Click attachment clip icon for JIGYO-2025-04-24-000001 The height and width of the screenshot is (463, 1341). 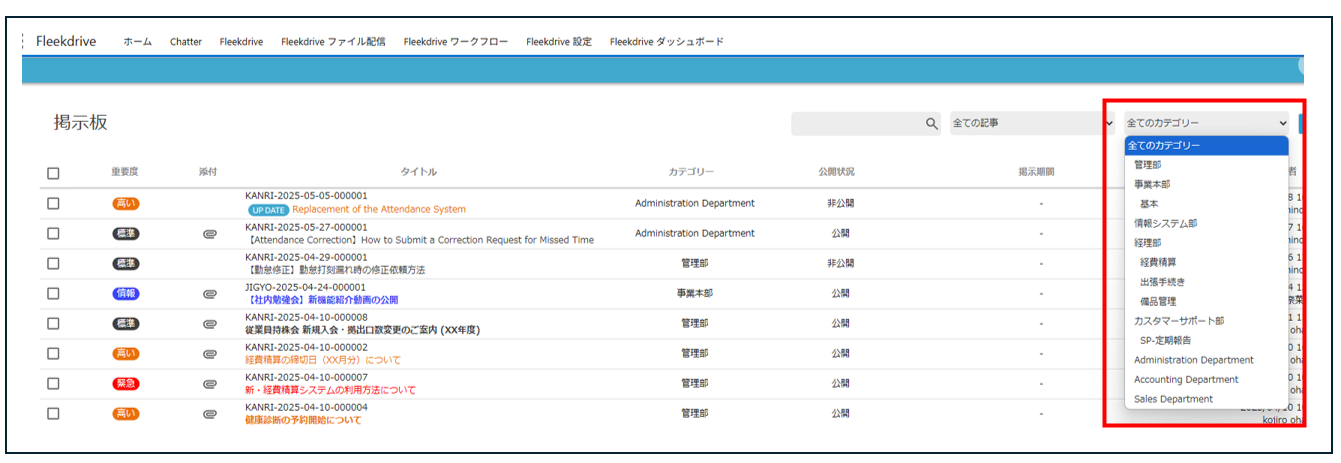point(209,294)
